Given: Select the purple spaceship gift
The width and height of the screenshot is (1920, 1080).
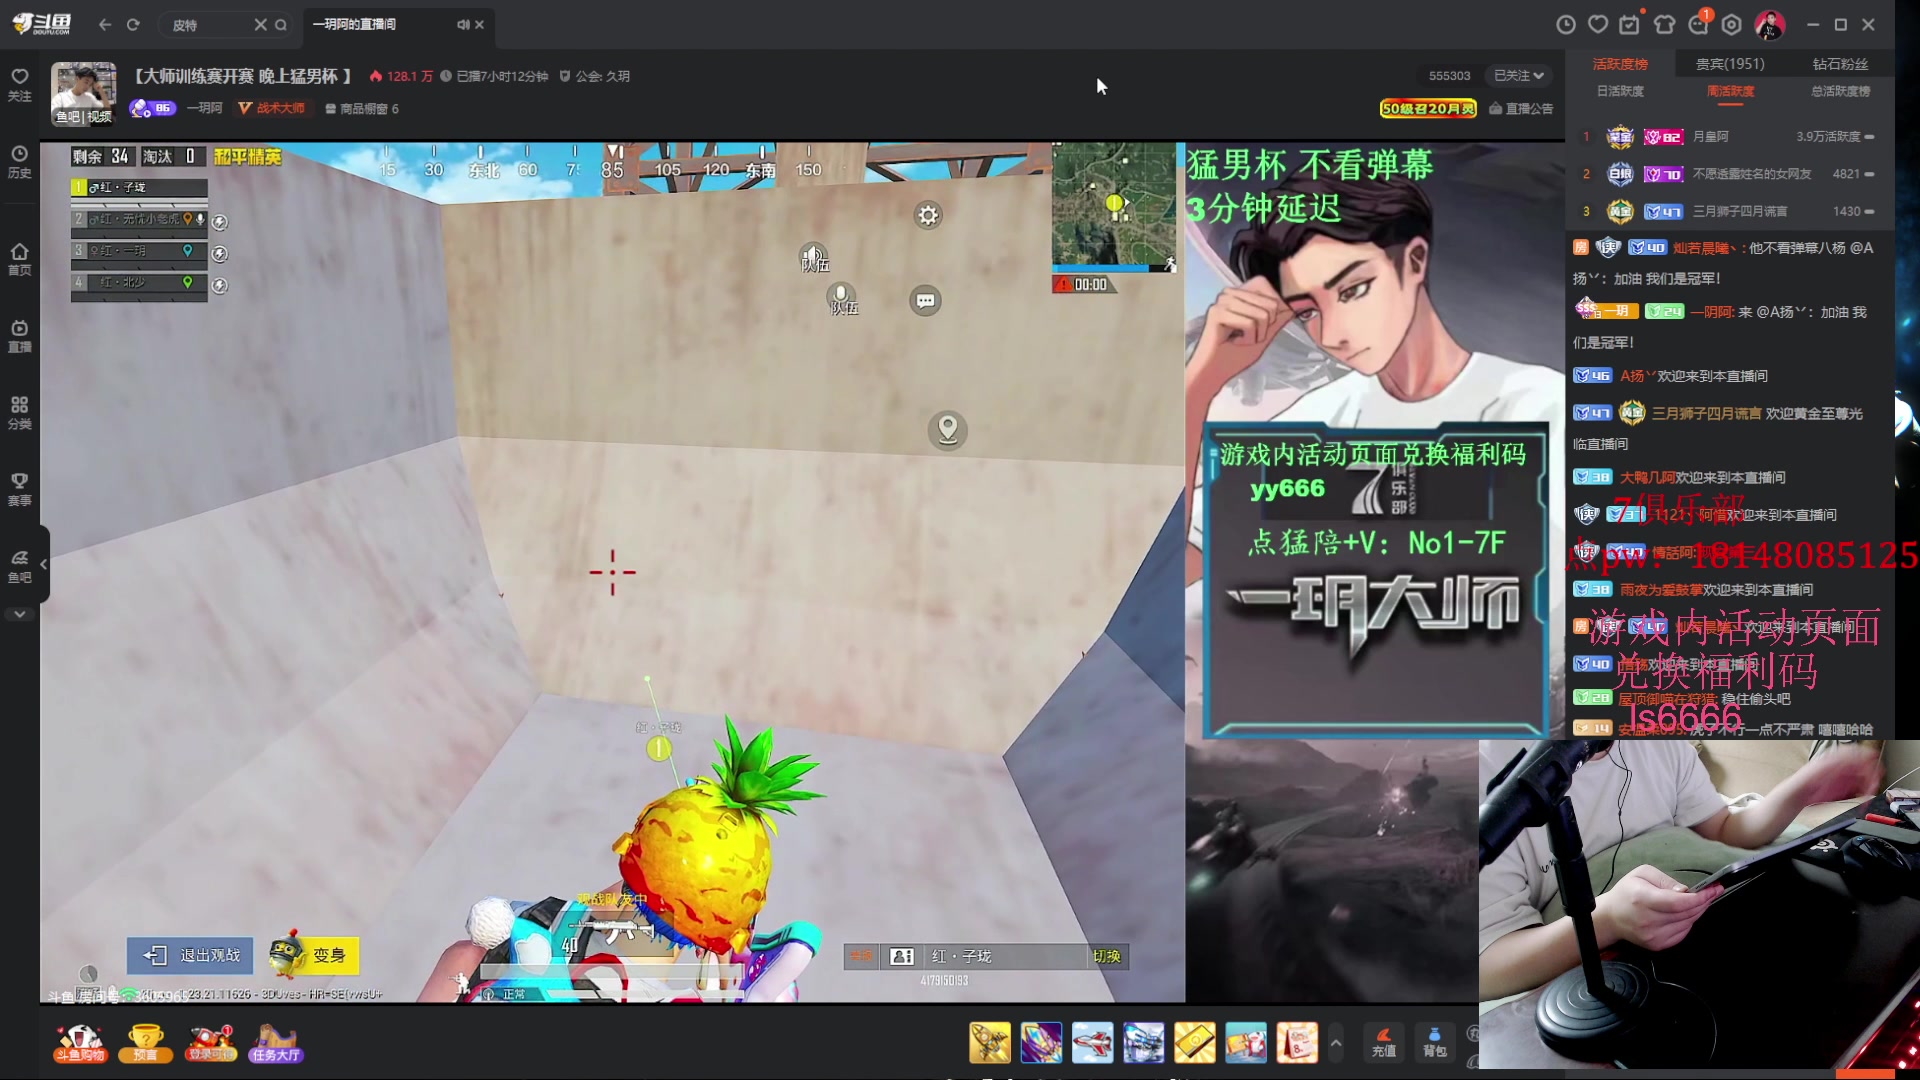Looking at the screenshot, I should point(1041,1043).
